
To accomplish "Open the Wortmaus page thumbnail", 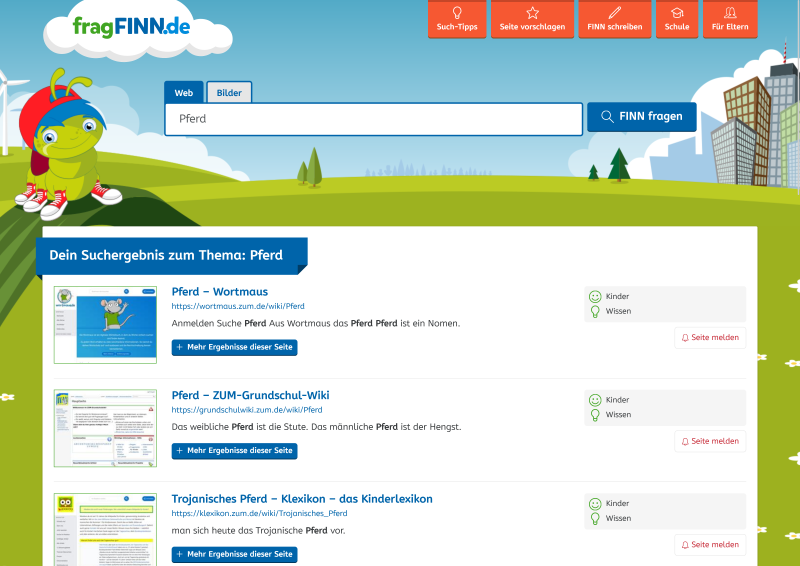I will point(105,325).
